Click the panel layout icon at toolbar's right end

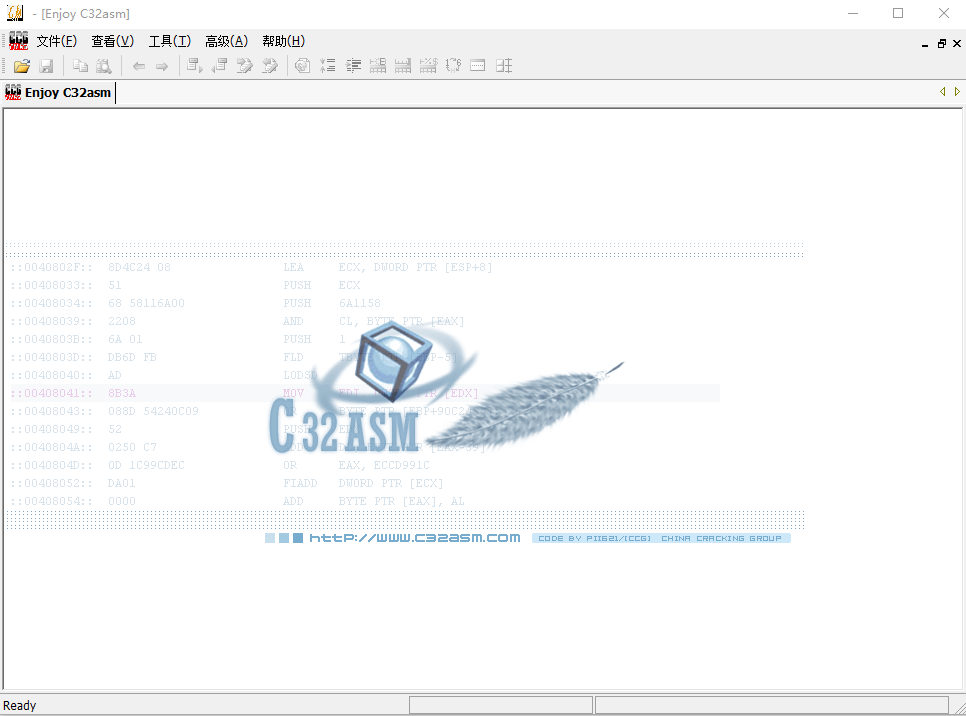coord(502,65)
